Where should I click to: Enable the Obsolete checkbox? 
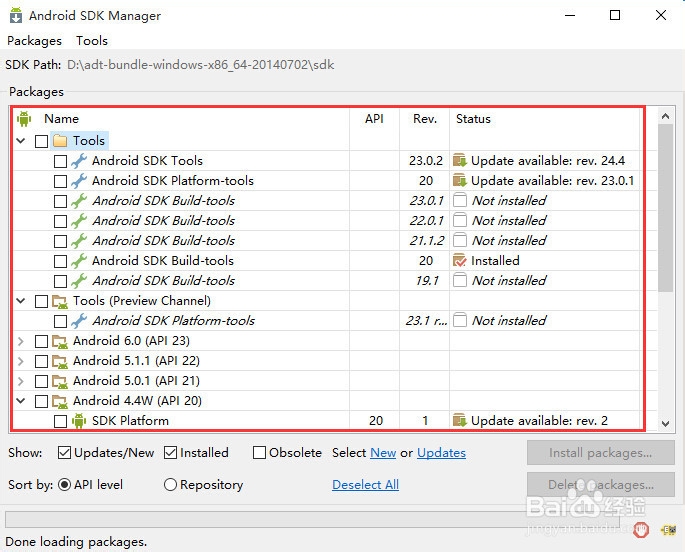(x=260, y=453)
